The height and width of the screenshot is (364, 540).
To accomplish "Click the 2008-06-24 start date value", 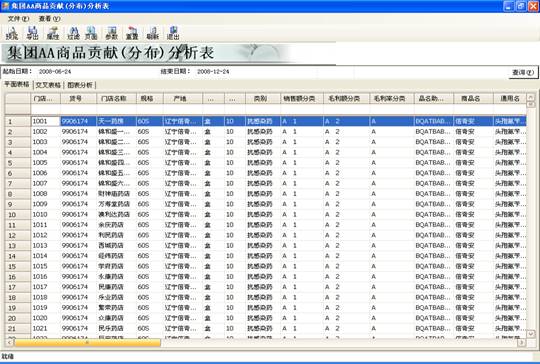I will click(55, 72).
